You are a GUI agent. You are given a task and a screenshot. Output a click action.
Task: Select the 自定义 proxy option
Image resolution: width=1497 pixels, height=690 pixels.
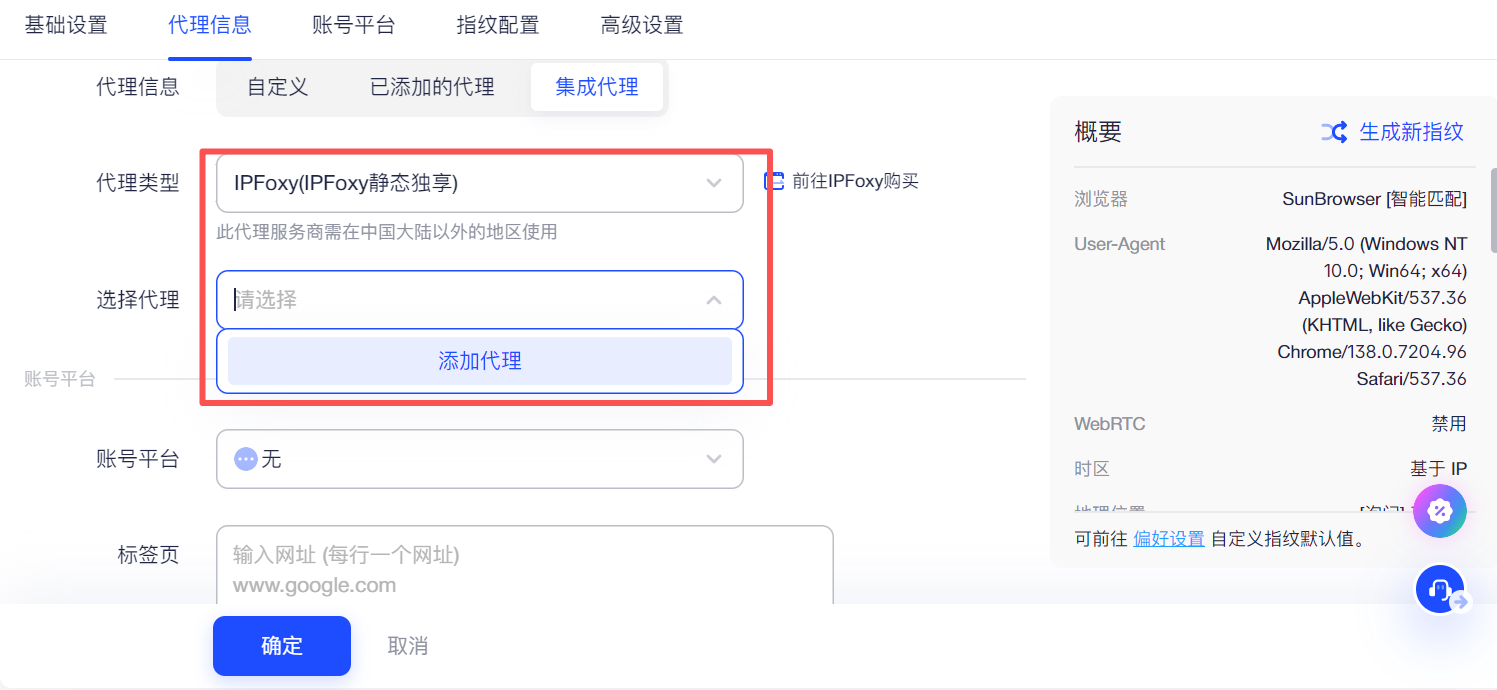tap(277, 87)
